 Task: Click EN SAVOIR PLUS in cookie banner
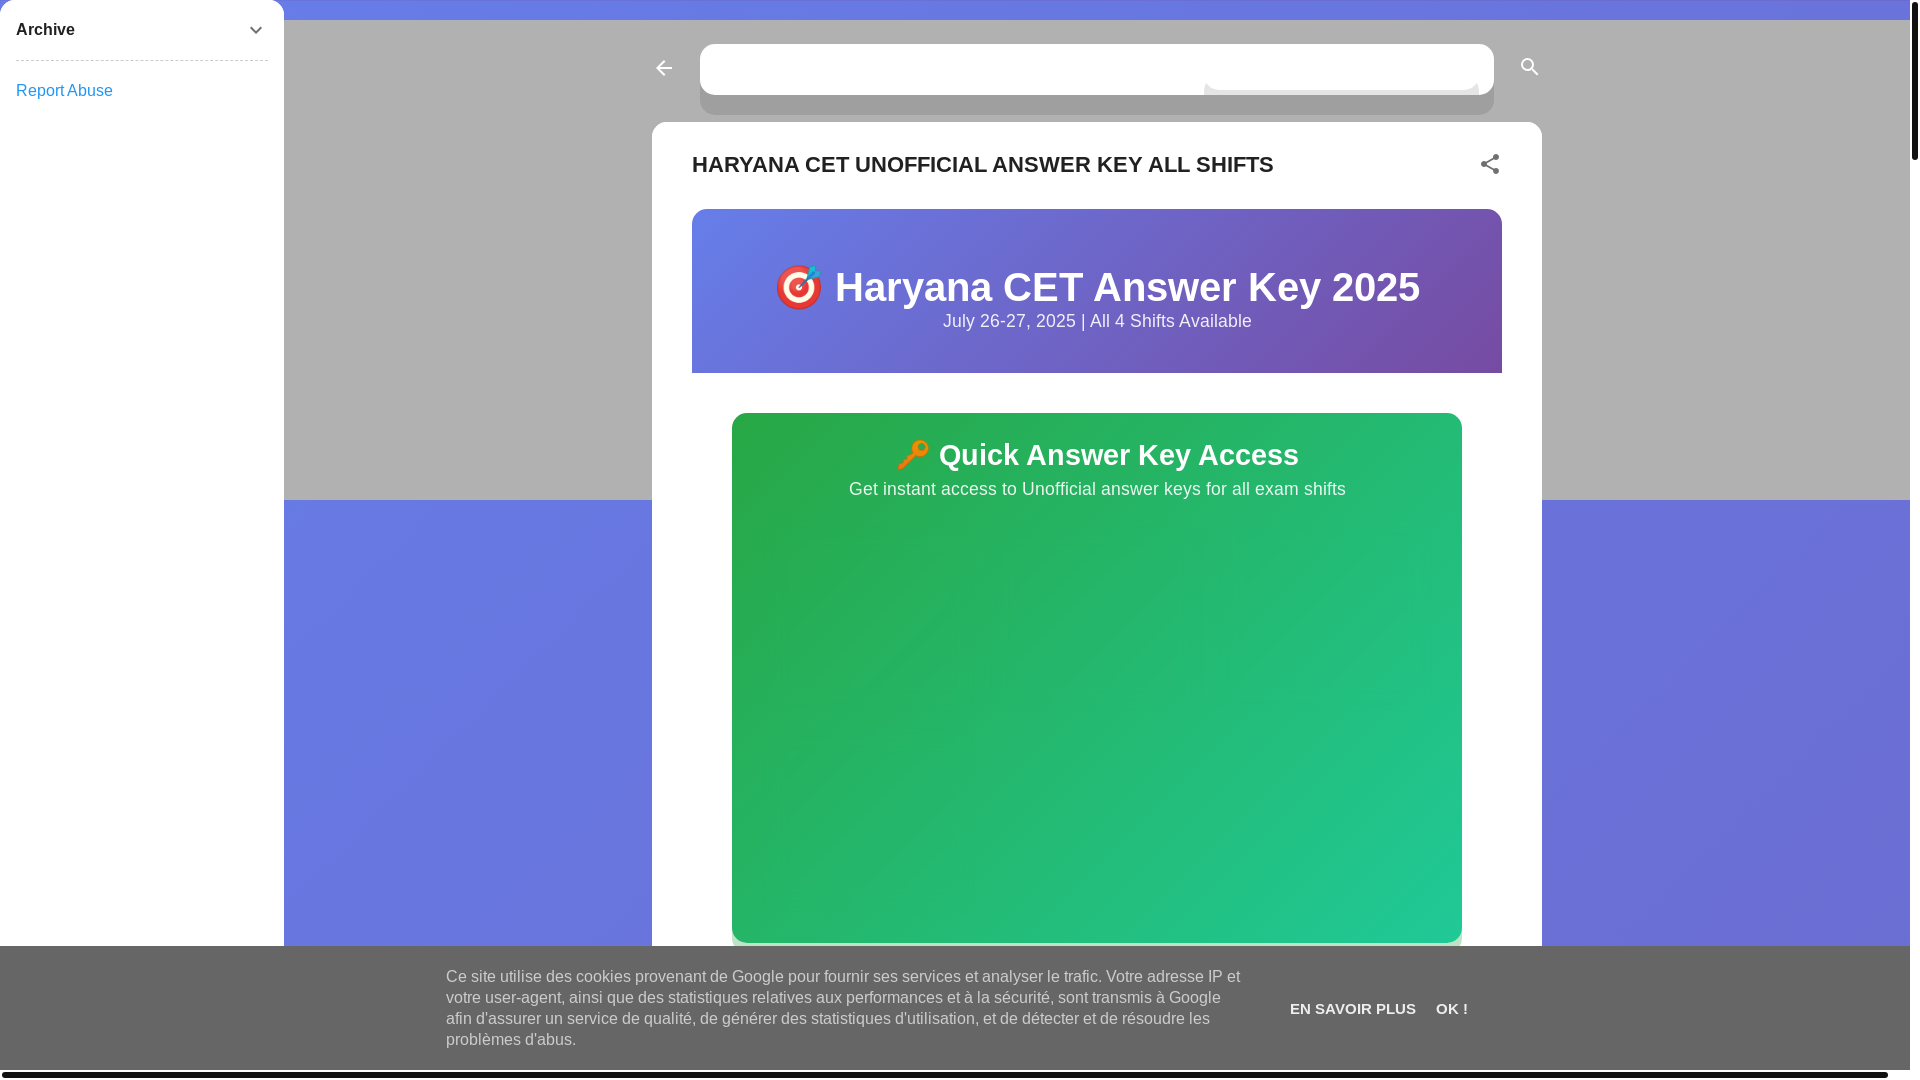(1352, 1009)
